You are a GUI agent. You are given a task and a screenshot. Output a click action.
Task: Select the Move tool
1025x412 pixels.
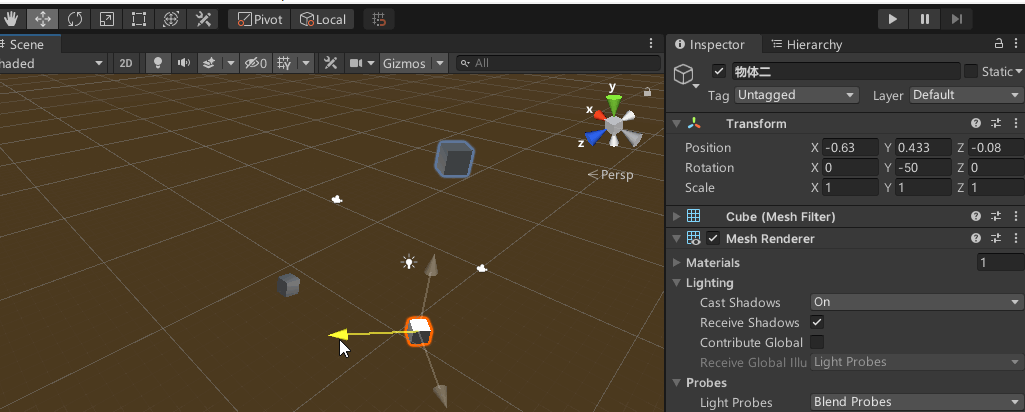pos(42,19)
